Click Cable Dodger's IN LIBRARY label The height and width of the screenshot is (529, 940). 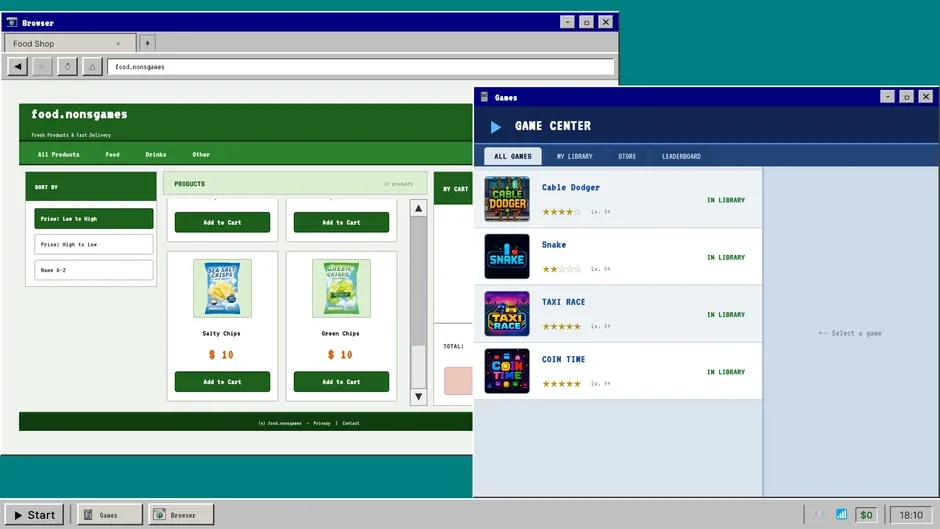coord(726,200)
